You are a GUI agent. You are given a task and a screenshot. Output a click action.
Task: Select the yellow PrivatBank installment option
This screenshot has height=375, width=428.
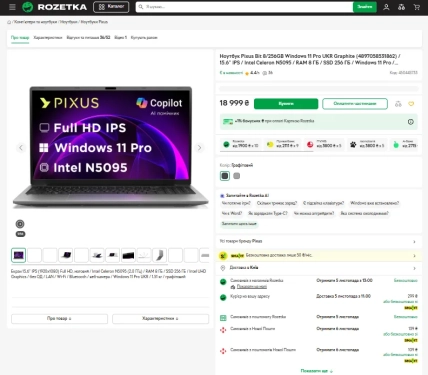point(283,145)
